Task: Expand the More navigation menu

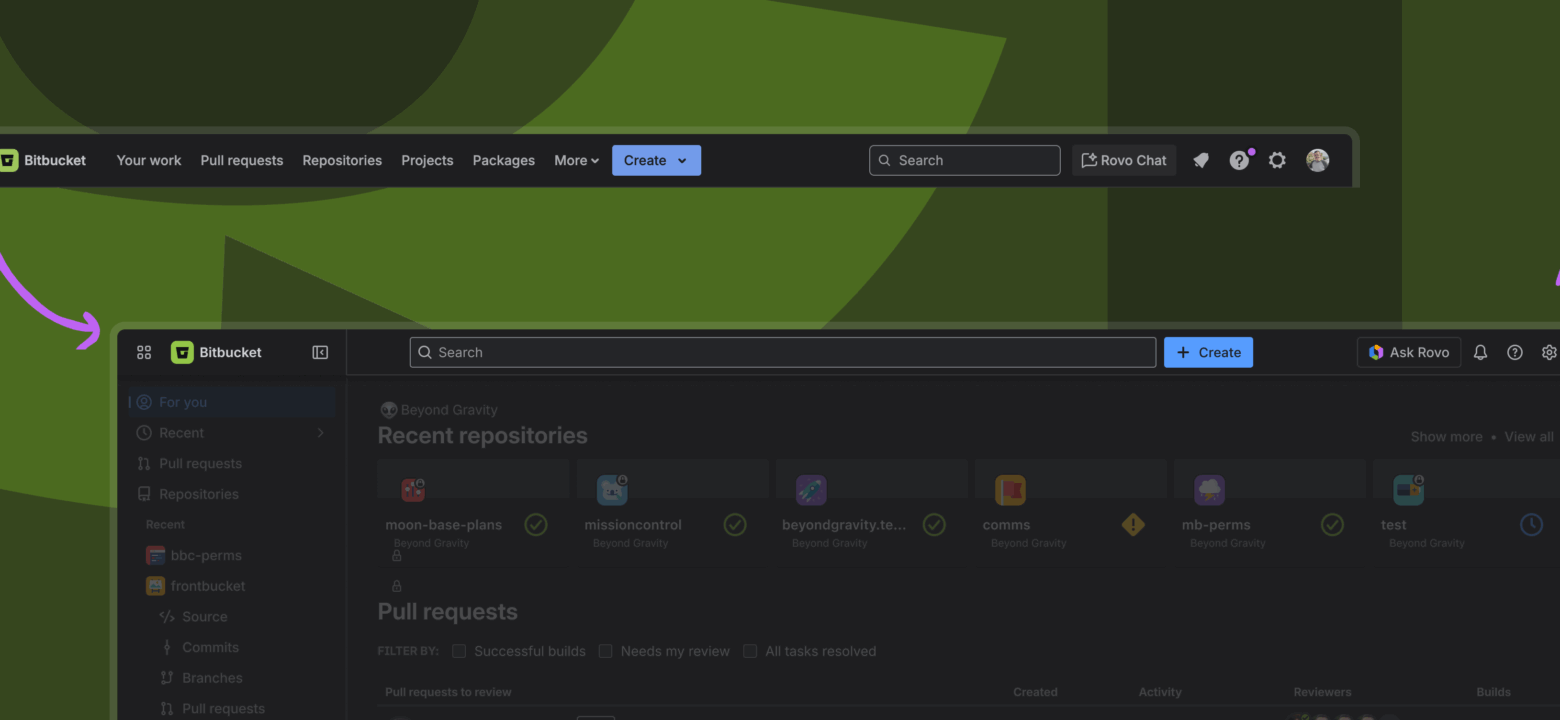Action: (x=576, y=160)
